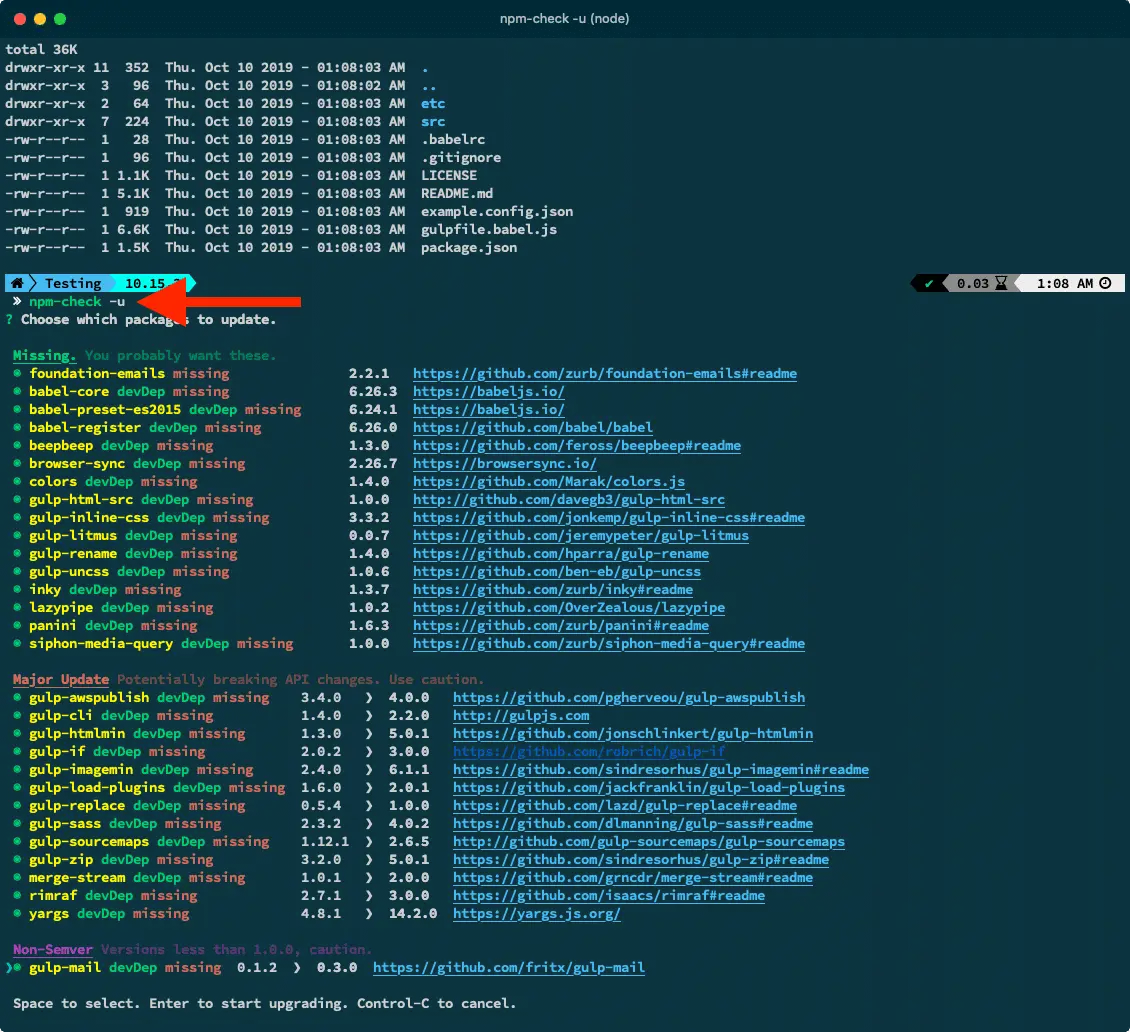The image size is (1130, 1032).
Task: Click the total 36K line
Action: (x=41, y=49)
